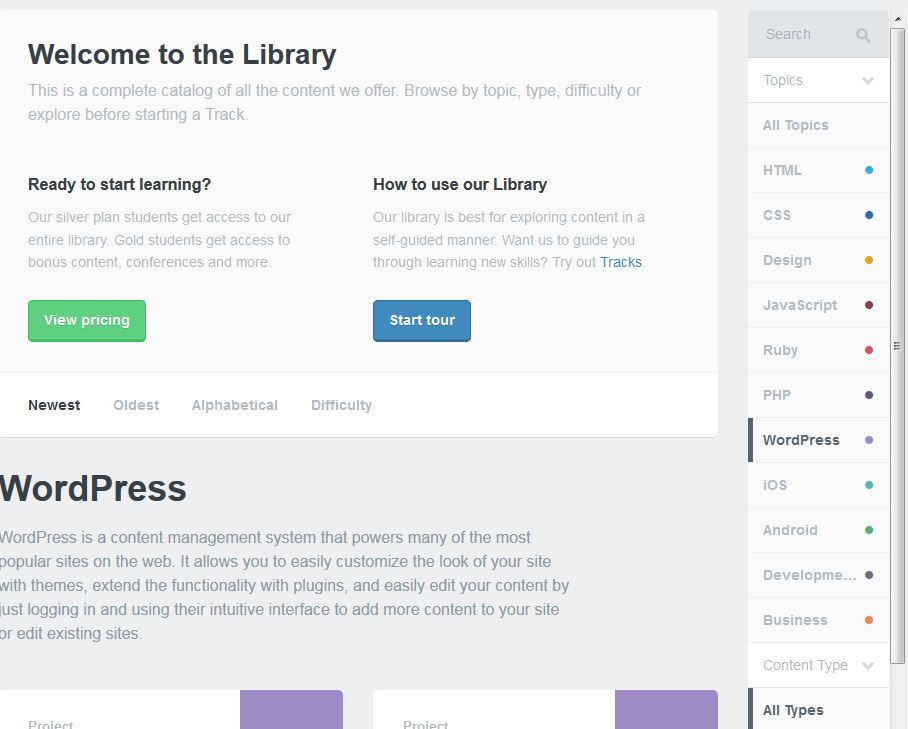
Task: Click the teal iOS color dot
Action: (869, 485)
